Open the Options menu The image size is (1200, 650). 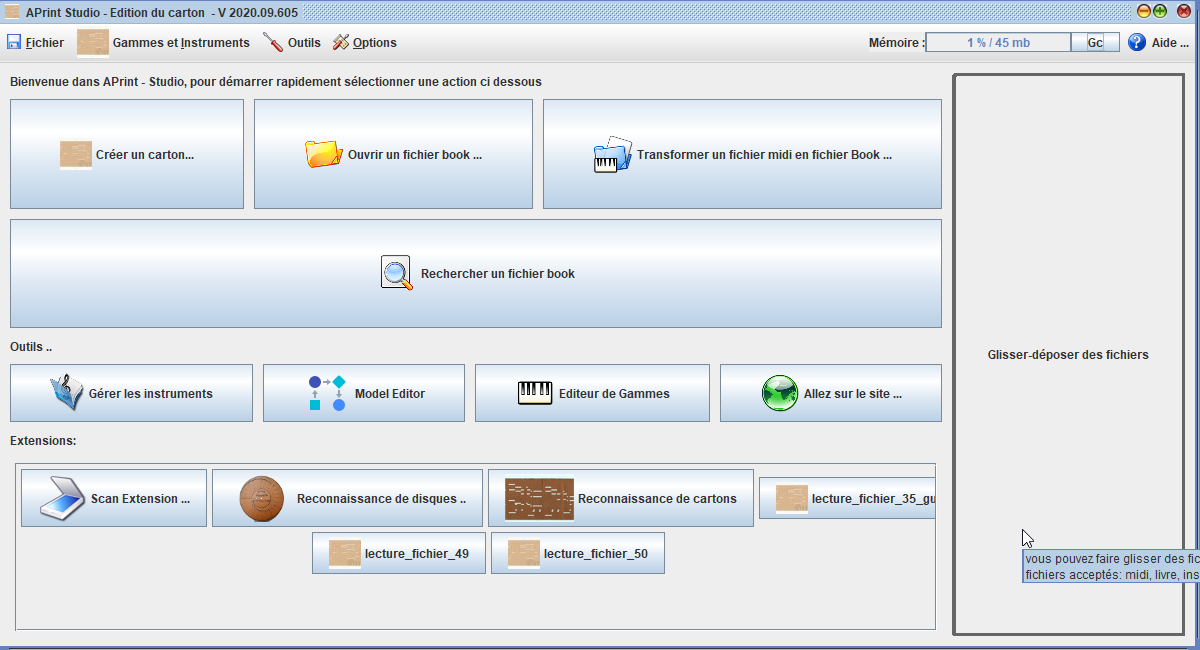365,43
